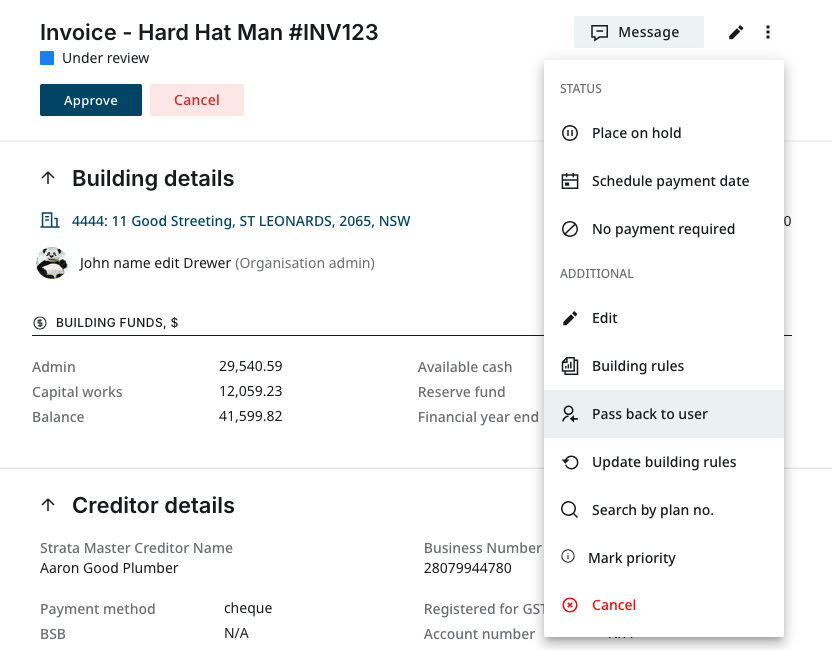Select Update building rules option
This screenshot has width=835, height=650.
(663, 462)
